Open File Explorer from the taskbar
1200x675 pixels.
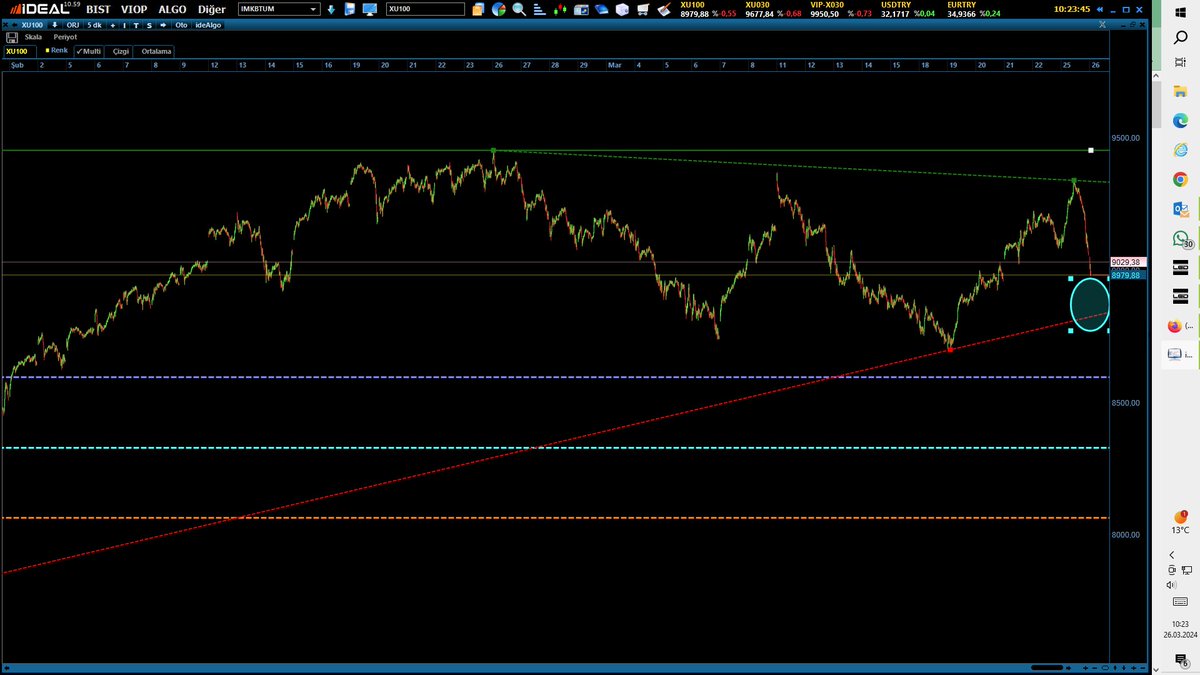tap(1180, 91)
